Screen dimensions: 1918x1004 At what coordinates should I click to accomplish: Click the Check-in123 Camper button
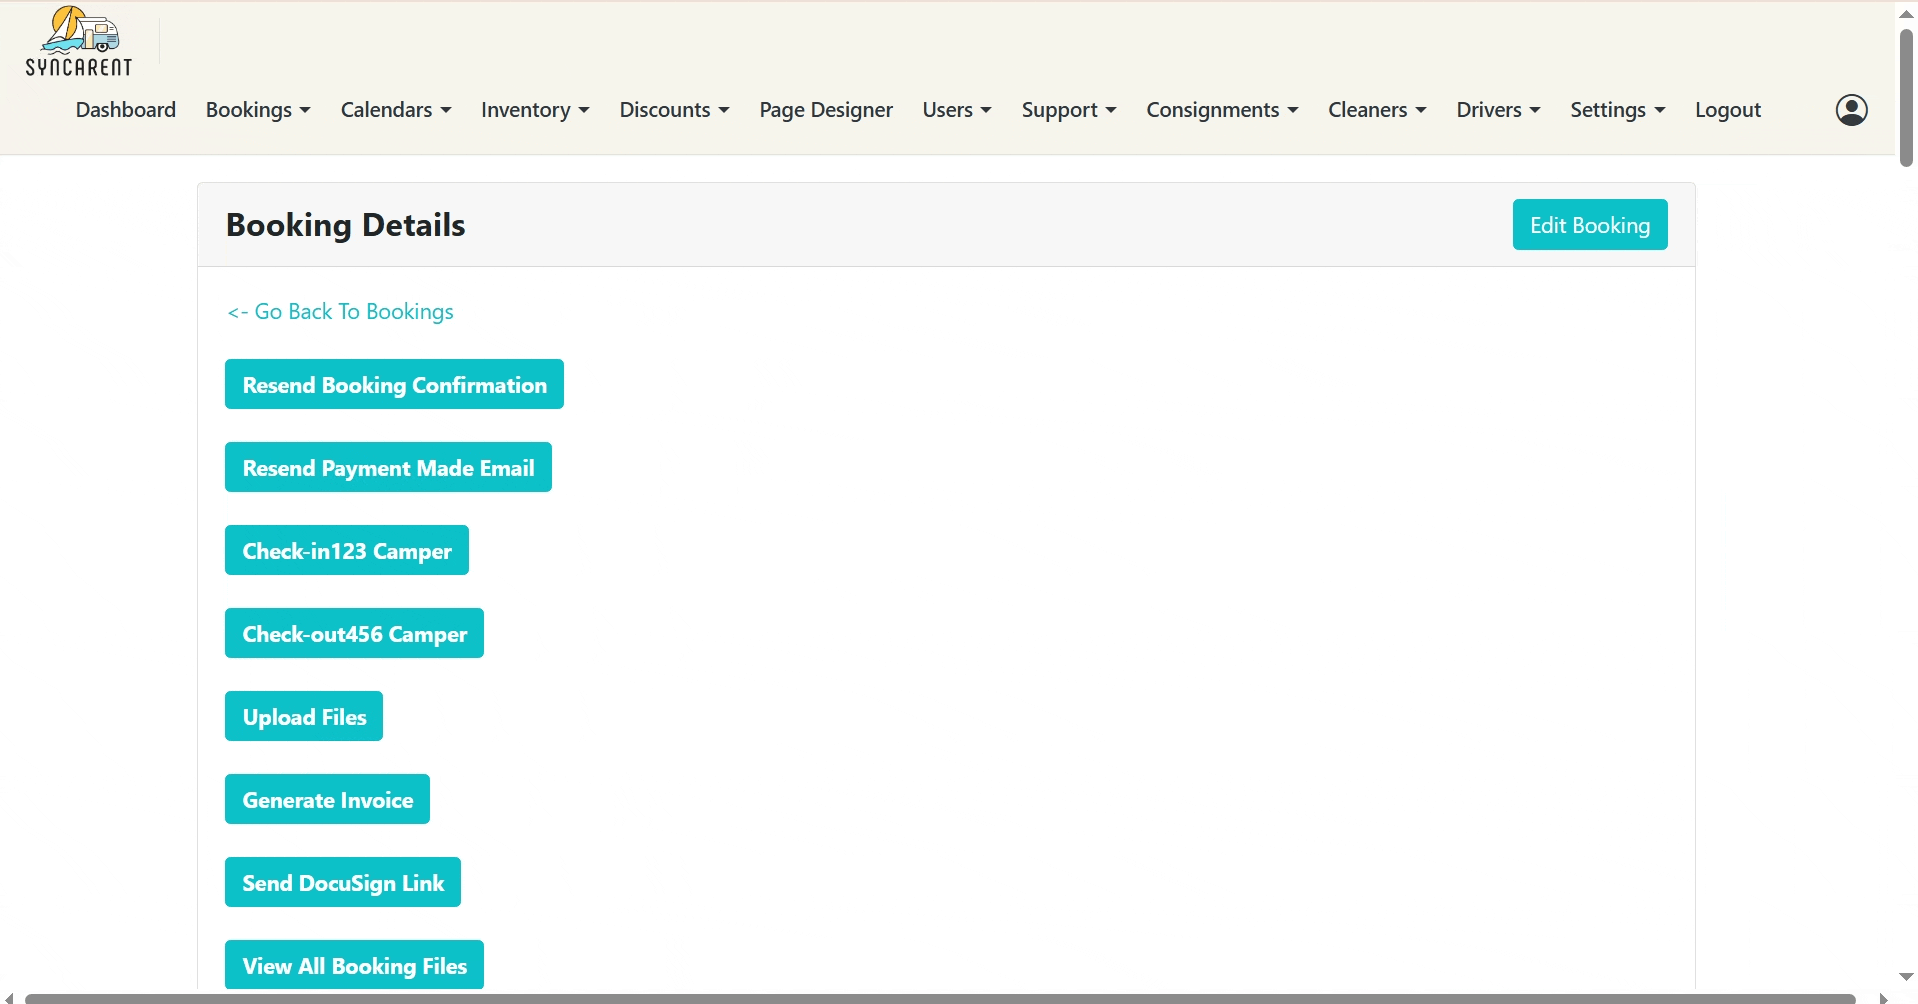click(347, 550)
